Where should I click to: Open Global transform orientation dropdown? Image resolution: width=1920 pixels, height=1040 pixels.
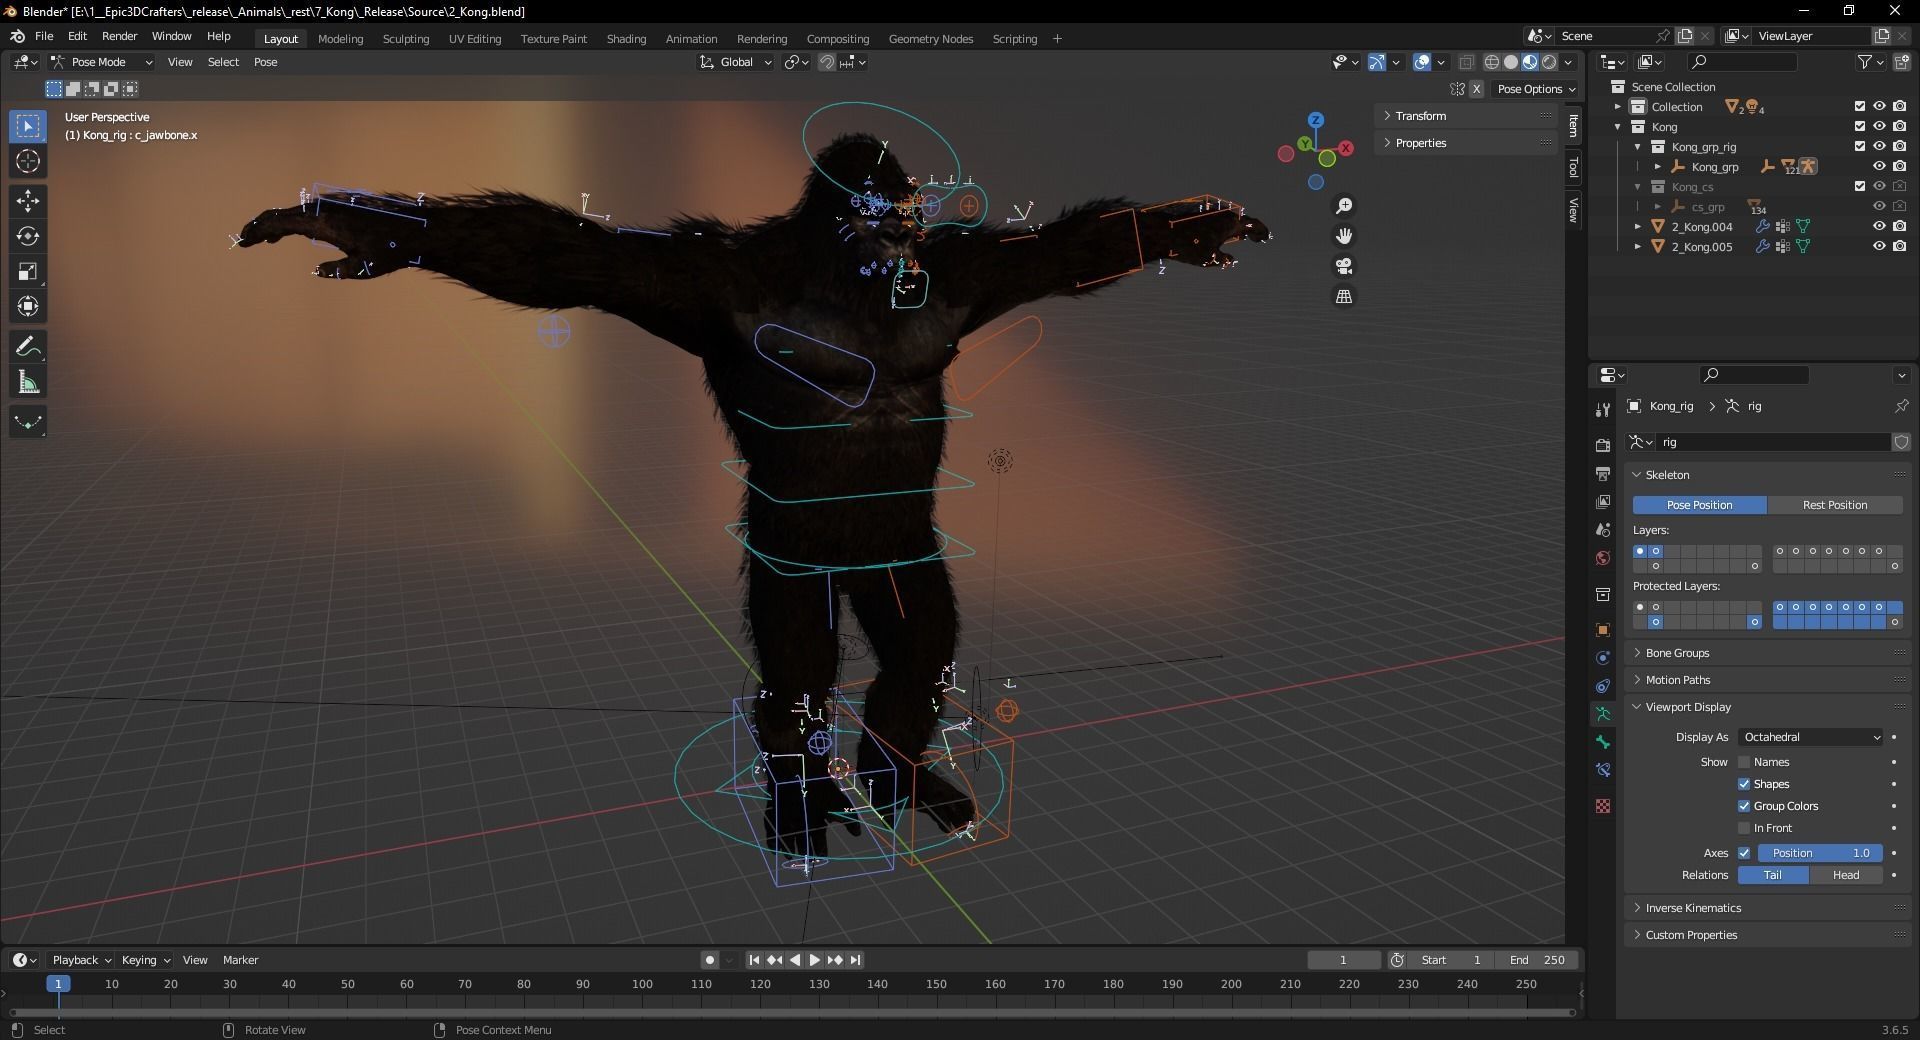(736, 62)
